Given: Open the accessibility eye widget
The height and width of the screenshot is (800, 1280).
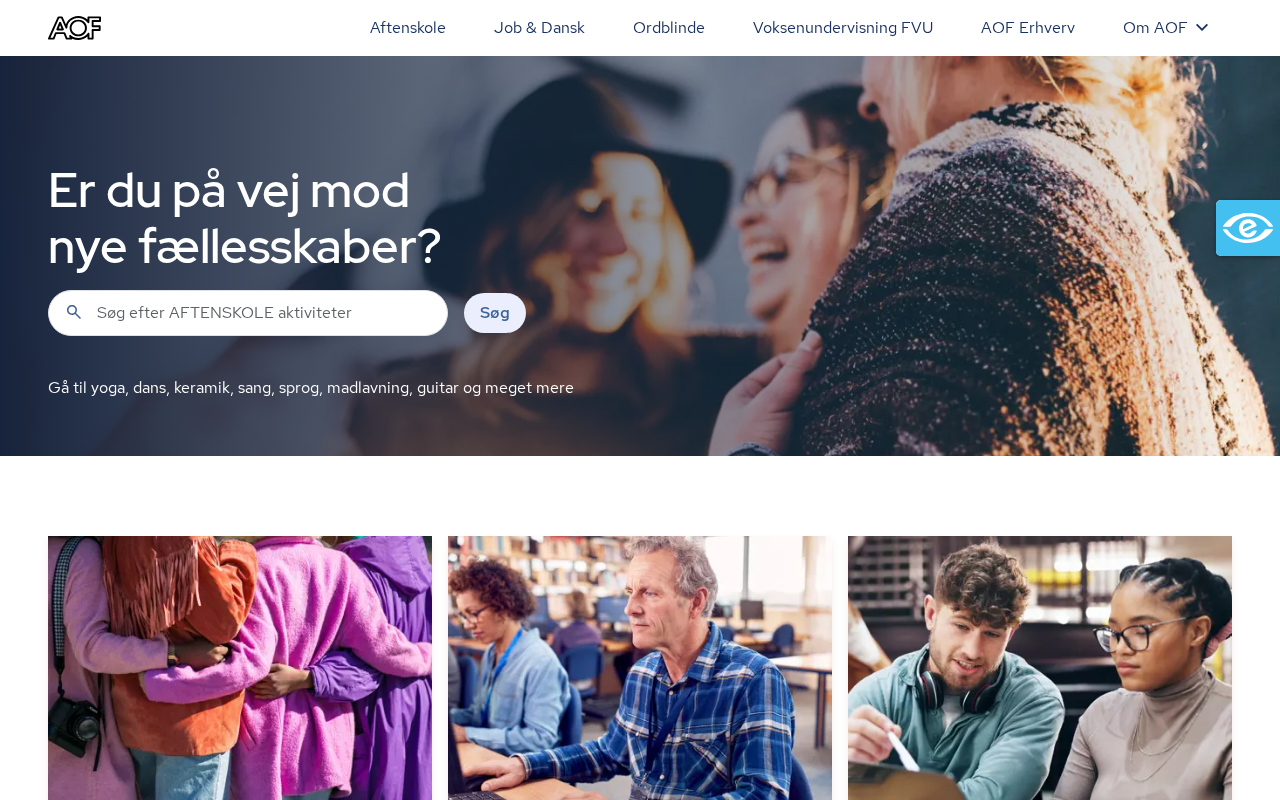Looking at the screenshot, I should pos(1248,228).
